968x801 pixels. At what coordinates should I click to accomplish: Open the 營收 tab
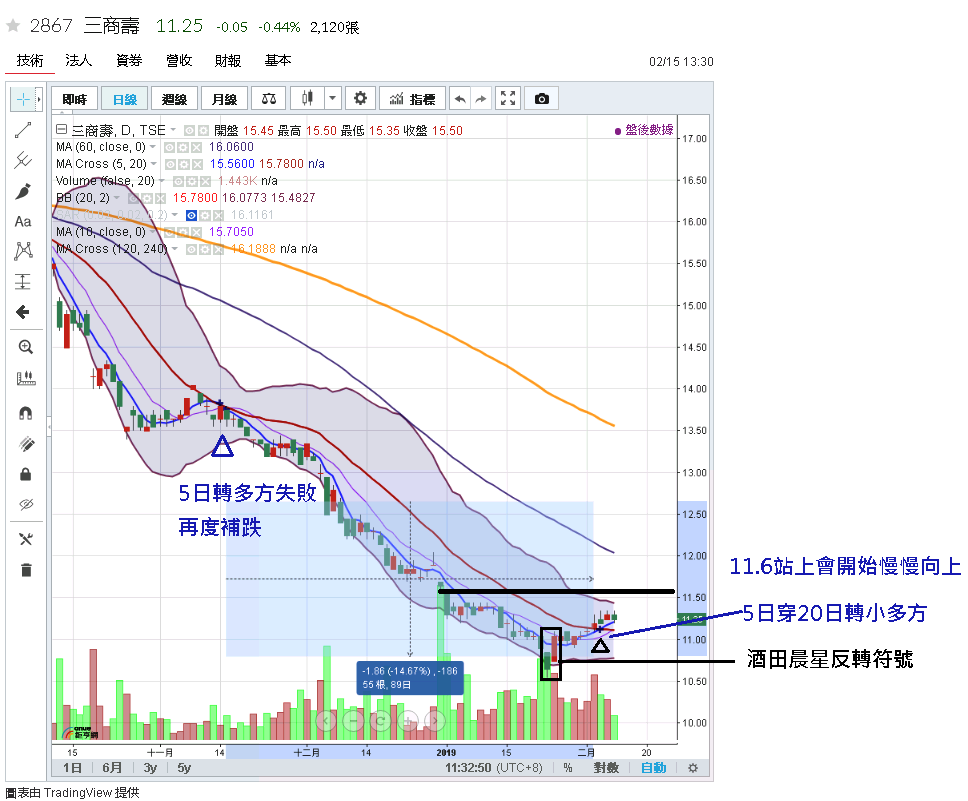click(179, 61)
